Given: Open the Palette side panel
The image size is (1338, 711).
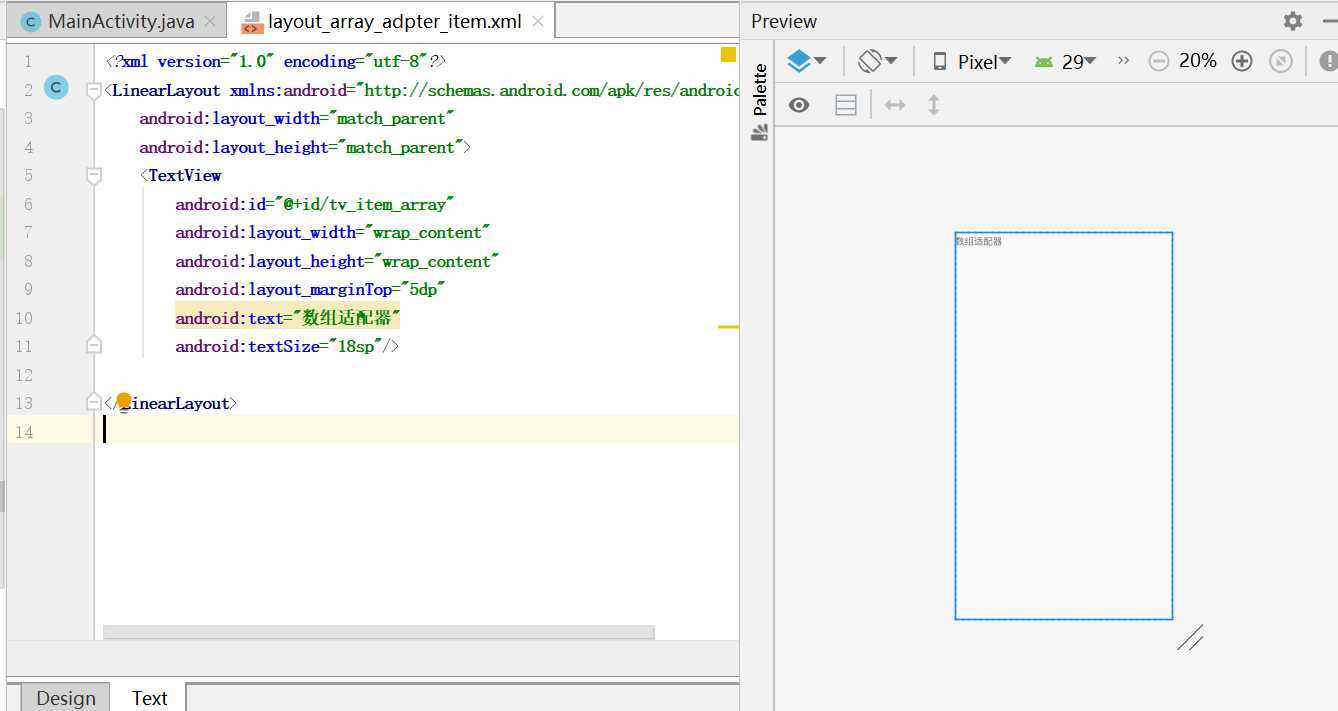Looking at the screenshot, I should tap(760, 101).
